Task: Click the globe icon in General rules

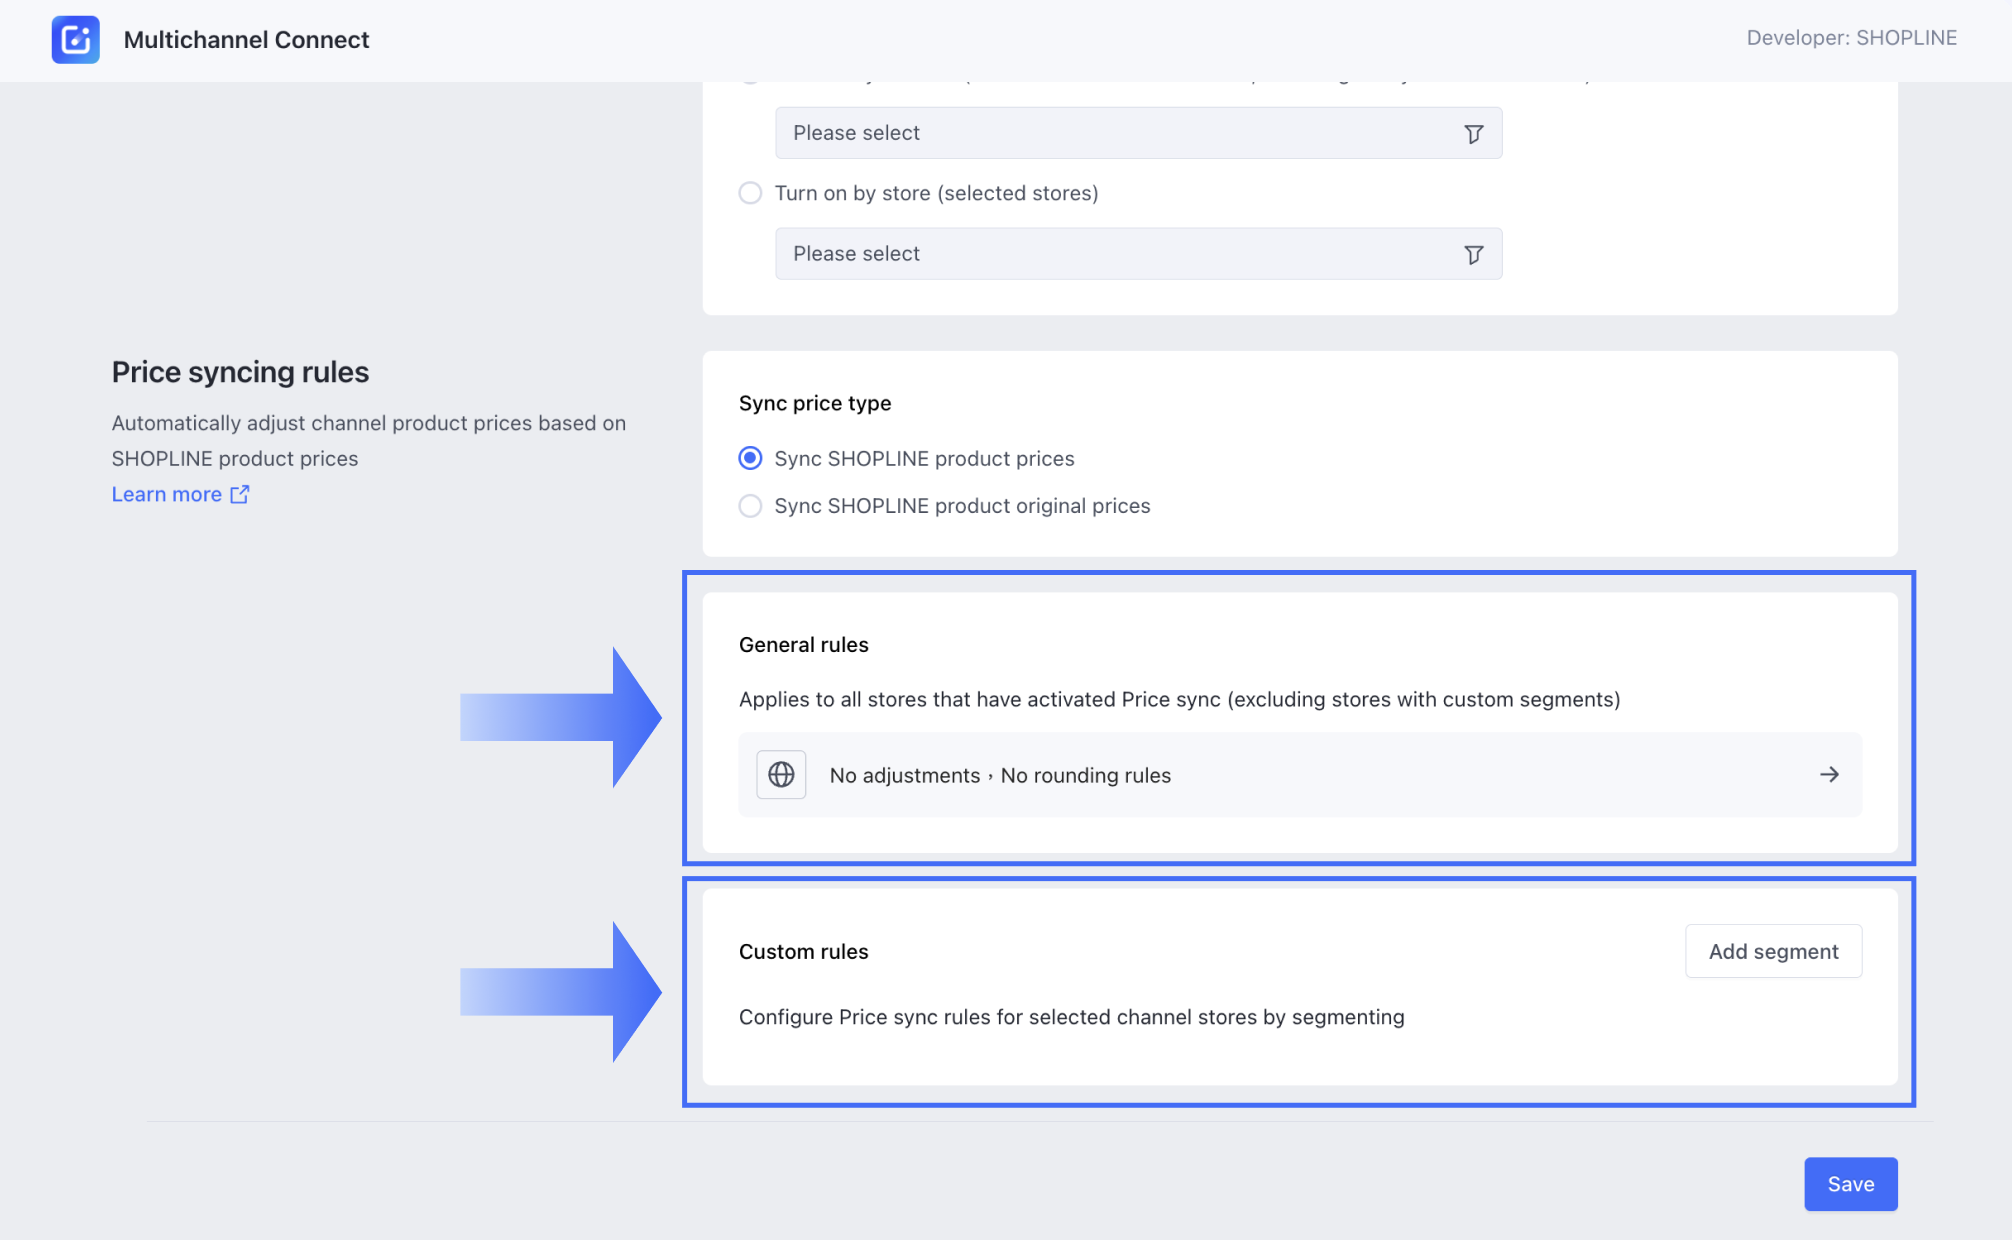Action: [x=781, y=775]
